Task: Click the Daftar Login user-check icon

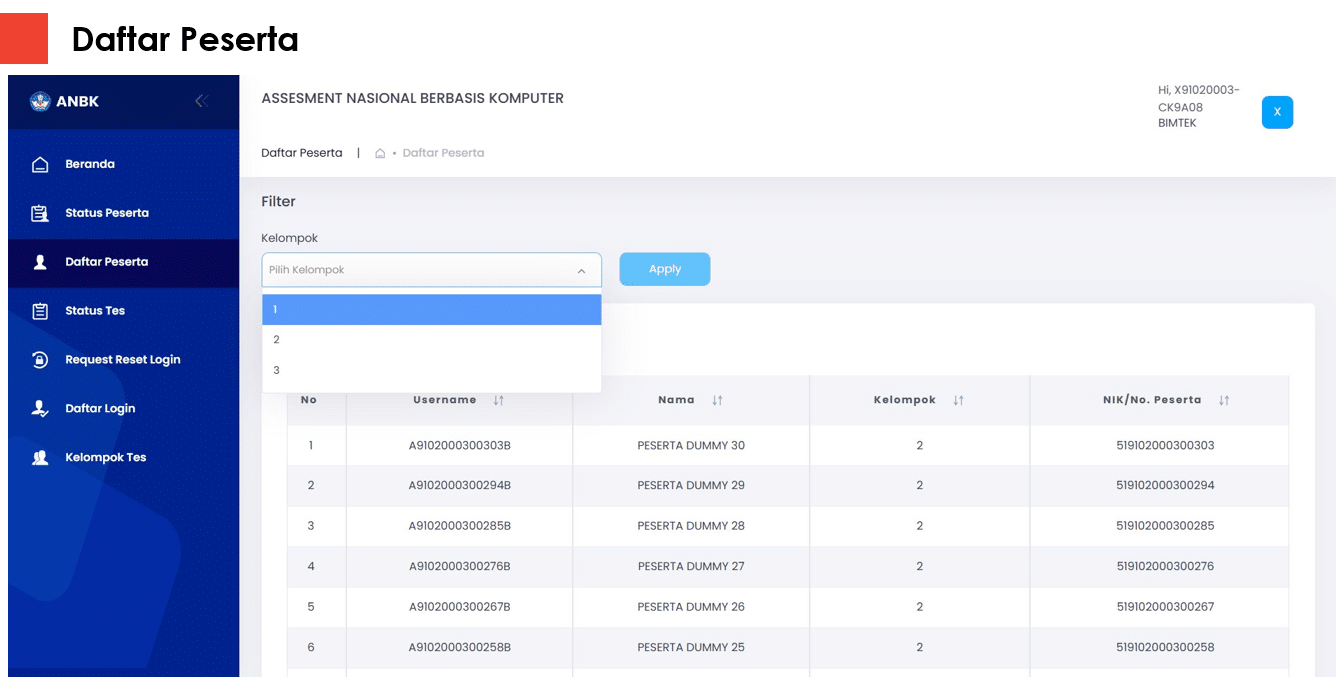Action: coord(40,408)
